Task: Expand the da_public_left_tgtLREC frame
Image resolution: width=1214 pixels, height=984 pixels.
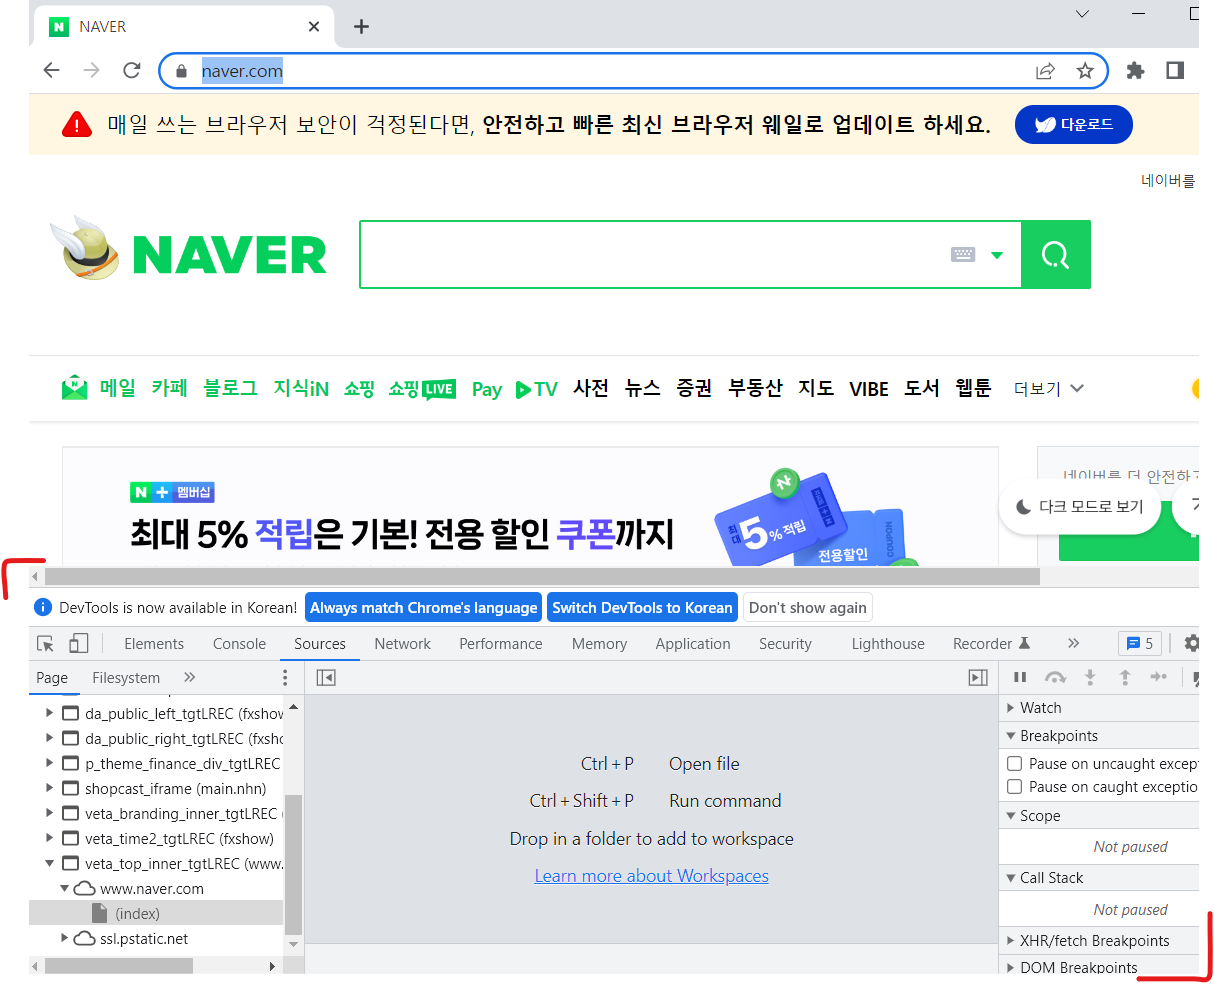Action: coord(50,713)
